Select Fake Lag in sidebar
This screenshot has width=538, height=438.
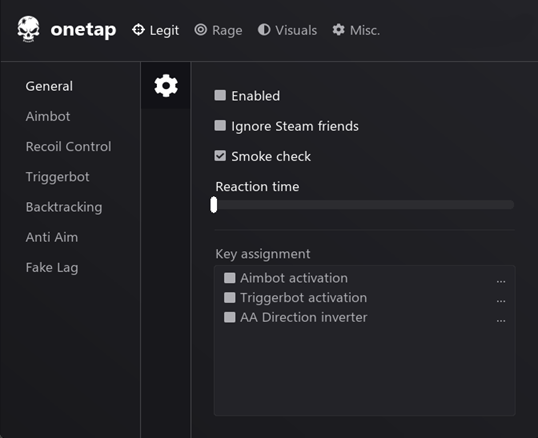click(x=52, y=268)
